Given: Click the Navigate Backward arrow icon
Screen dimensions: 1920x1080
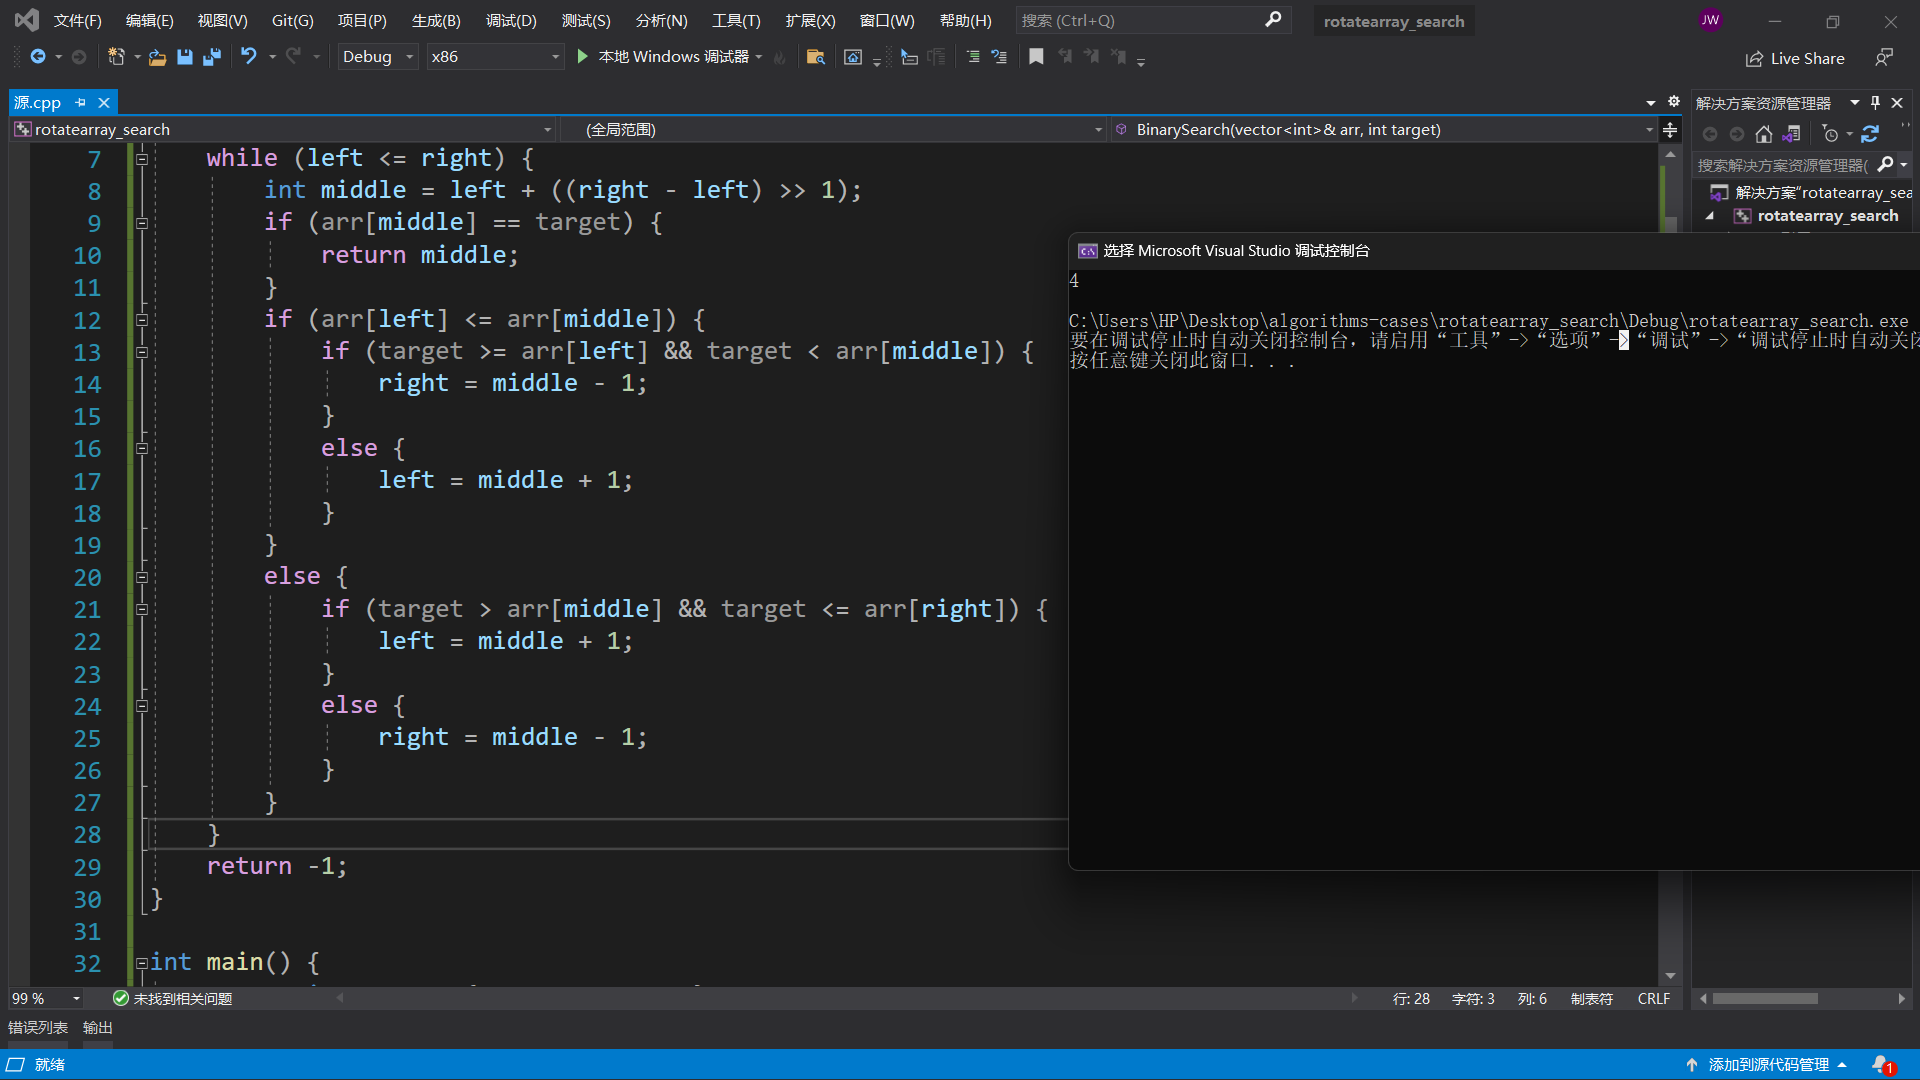Looking at the screenshot, I should pyautogui.click(x=38, y=57).
